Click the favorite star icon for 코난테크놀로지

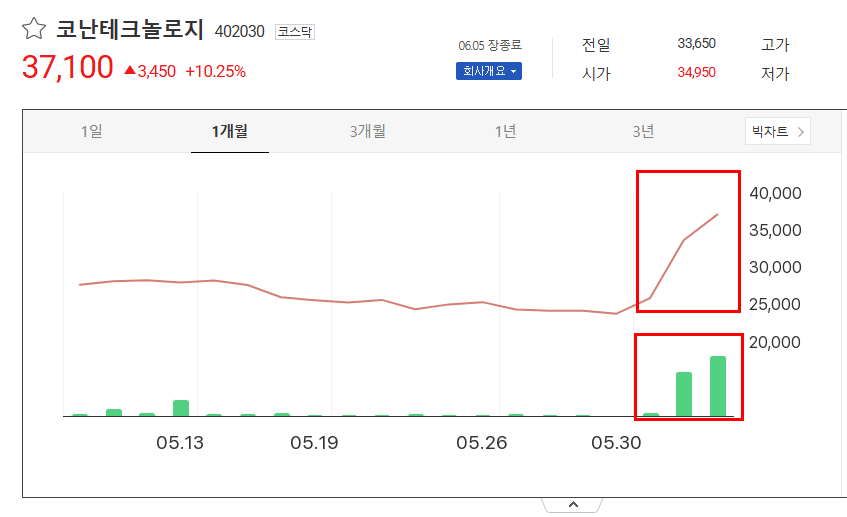click(x=33, y=29)
